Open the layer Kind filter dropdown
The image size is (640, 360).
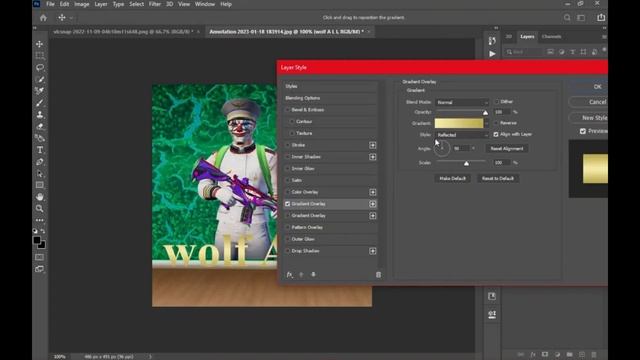point(524,52)
